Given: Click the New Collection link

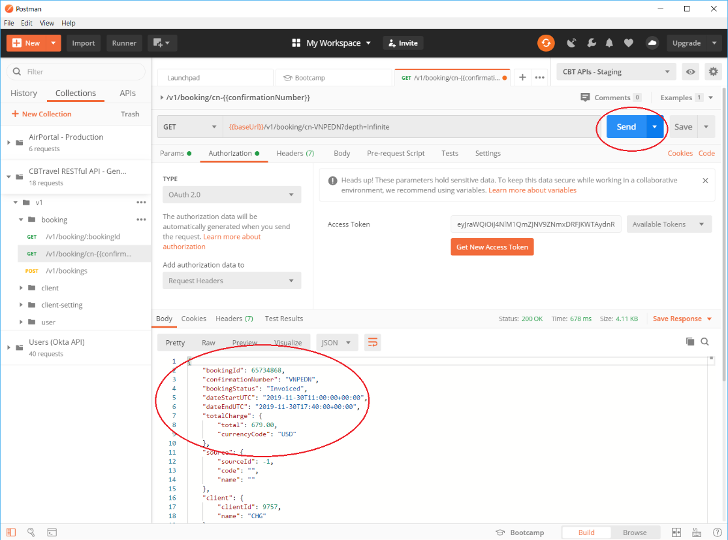Looking at the screenshot, I should pyautogui.click(x=41, y=114).
